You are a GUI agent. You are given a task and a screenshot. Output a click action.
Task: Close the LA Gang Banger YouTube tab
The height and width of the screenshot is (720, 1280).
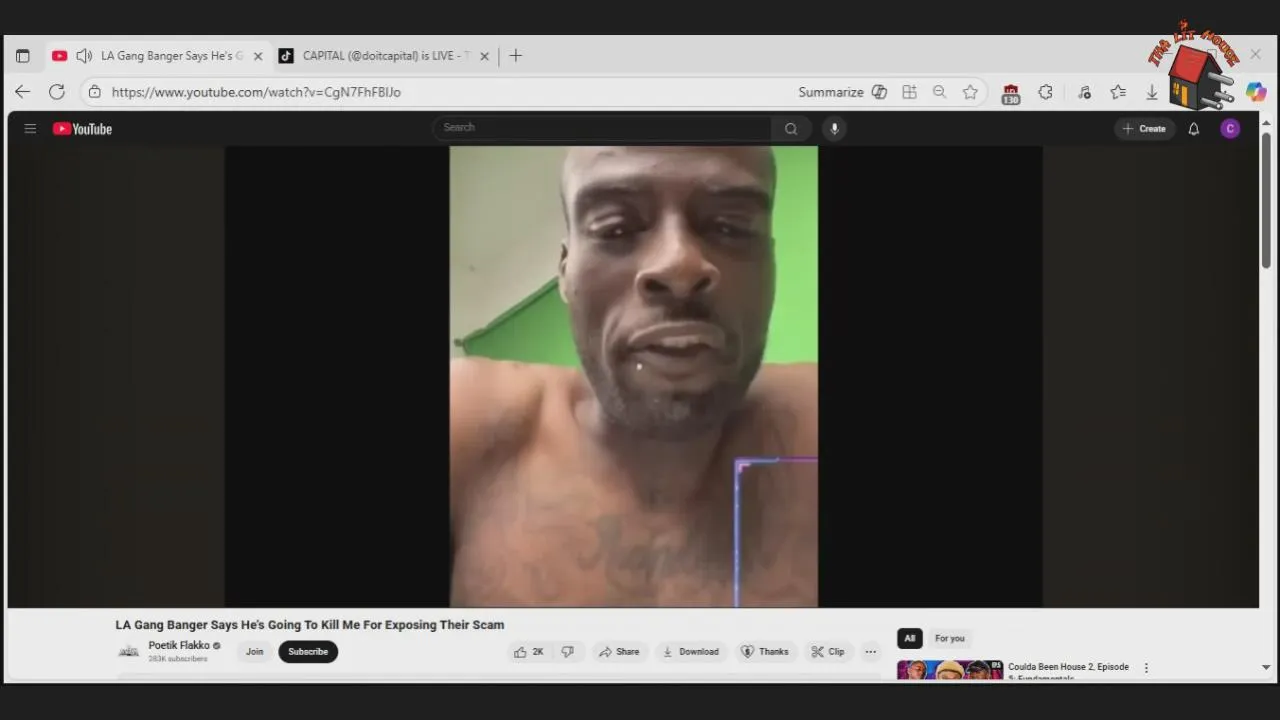258,56
